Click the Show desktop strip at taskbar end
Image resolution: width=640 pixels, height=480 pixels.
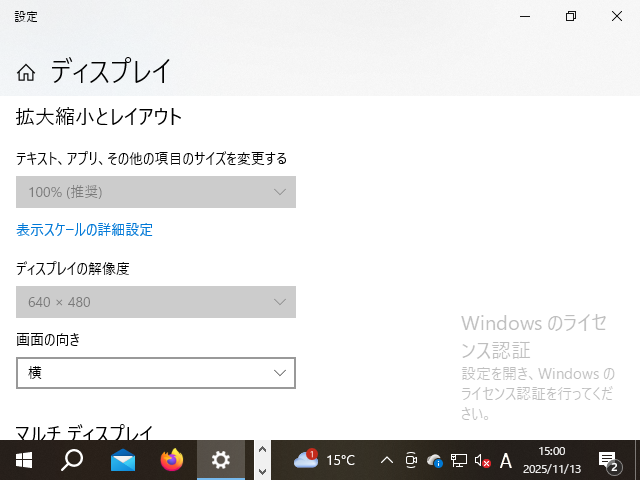pyautogui.click(x=637, y=460)
